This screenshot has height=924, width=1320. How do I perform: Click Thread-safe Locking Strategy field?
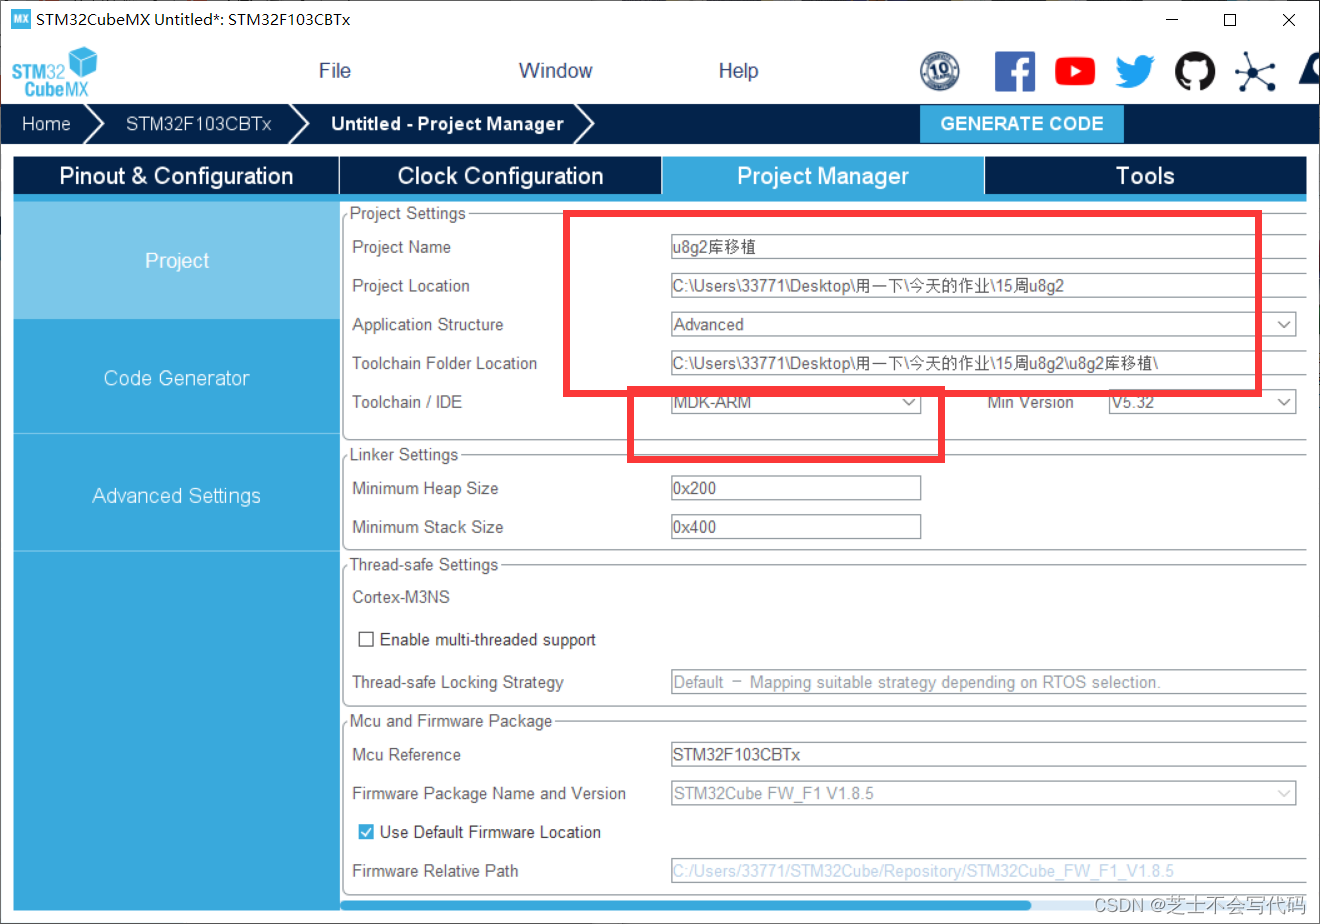988,682
